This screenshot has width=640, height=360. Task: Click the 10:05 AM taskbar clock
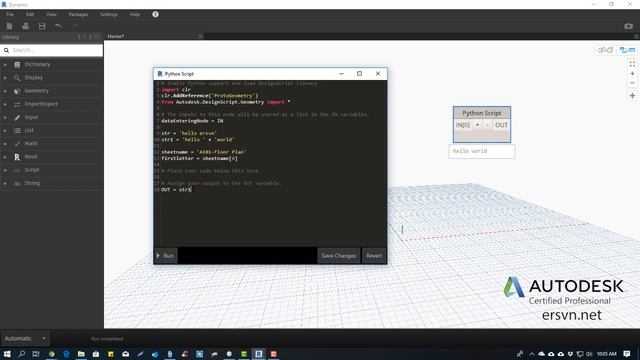(607, 354)
